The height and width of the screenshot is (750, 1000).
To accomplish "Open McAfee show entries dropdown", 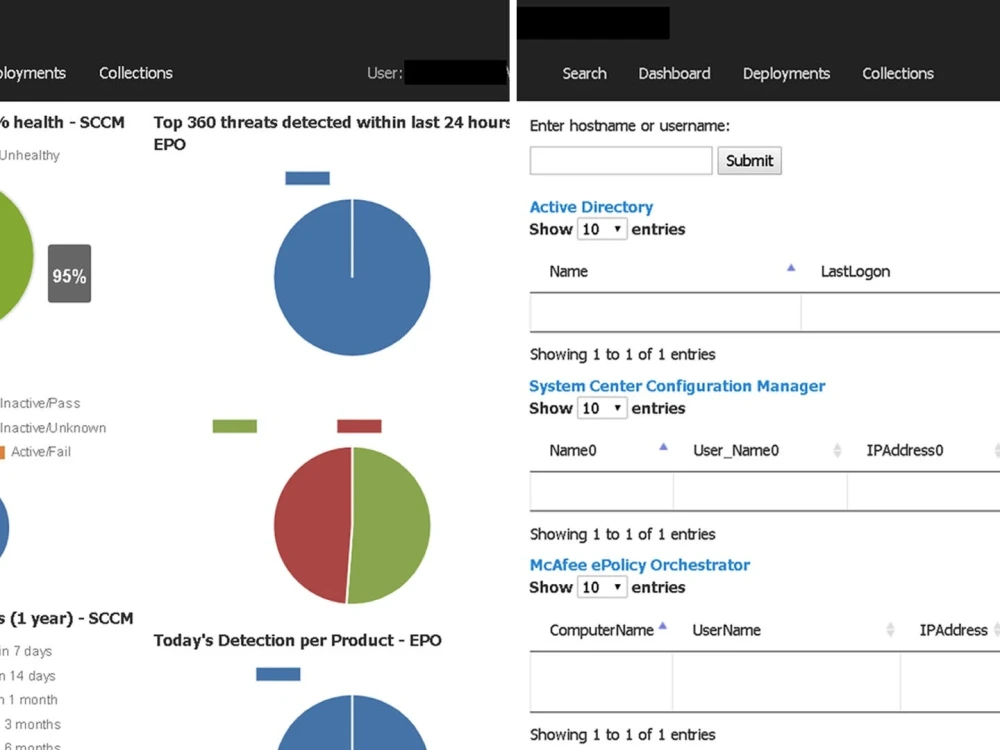I will (x=601, y=587).
